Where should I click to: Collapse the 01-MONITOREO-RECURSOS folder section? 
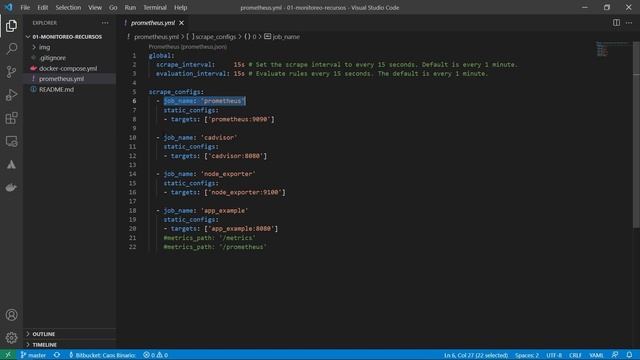click(x=67, y=37)
